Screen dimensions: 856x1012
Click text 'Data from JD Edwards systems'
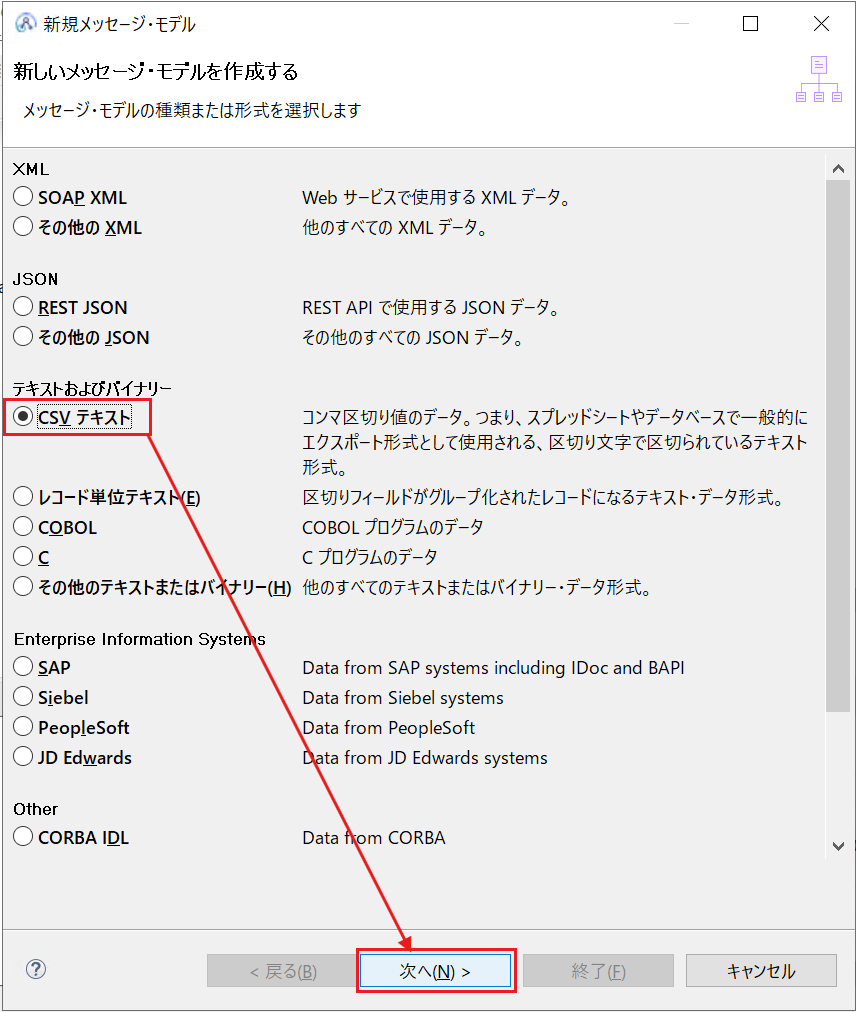click(x=425, y=758)
